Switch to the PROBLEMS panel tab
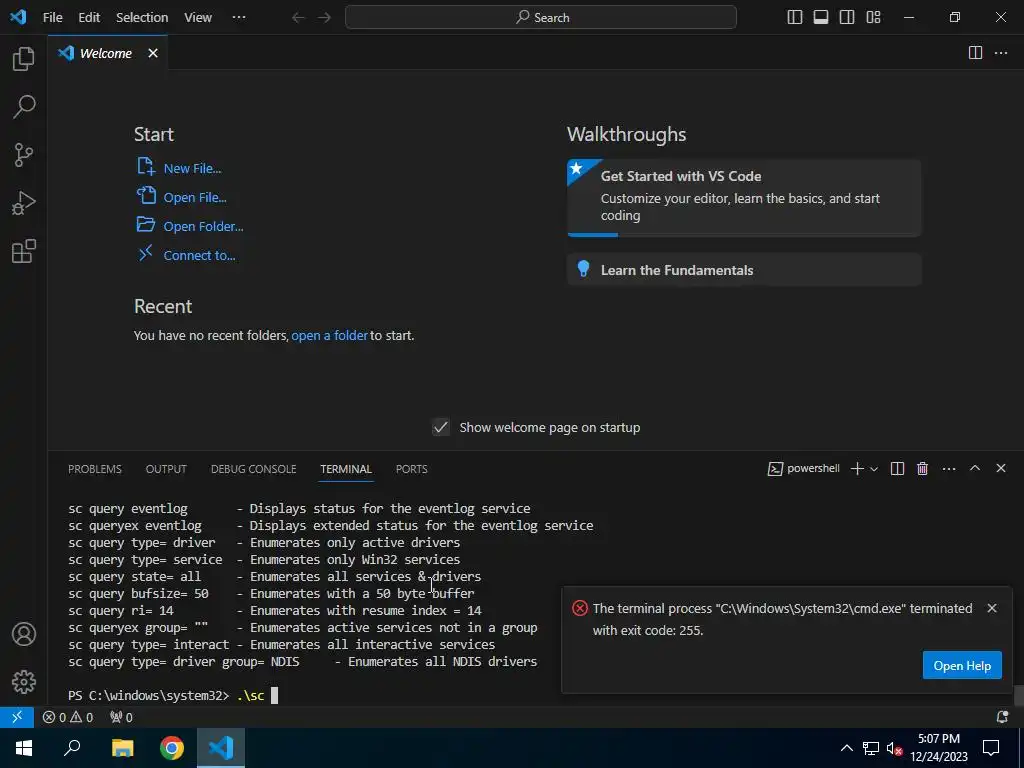The height and width of the screenshot is (768, 1024). 95,469
